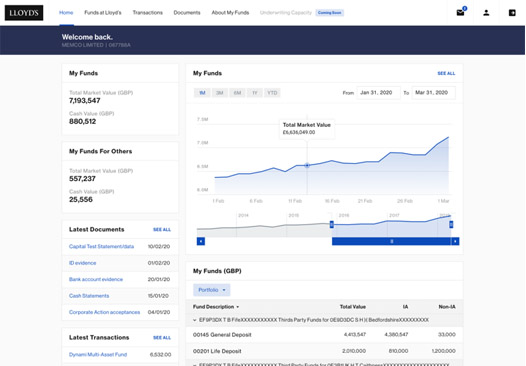Open the Transactions menu item
Viewport: 526px width, 366px height.
(x=148, y=13)
